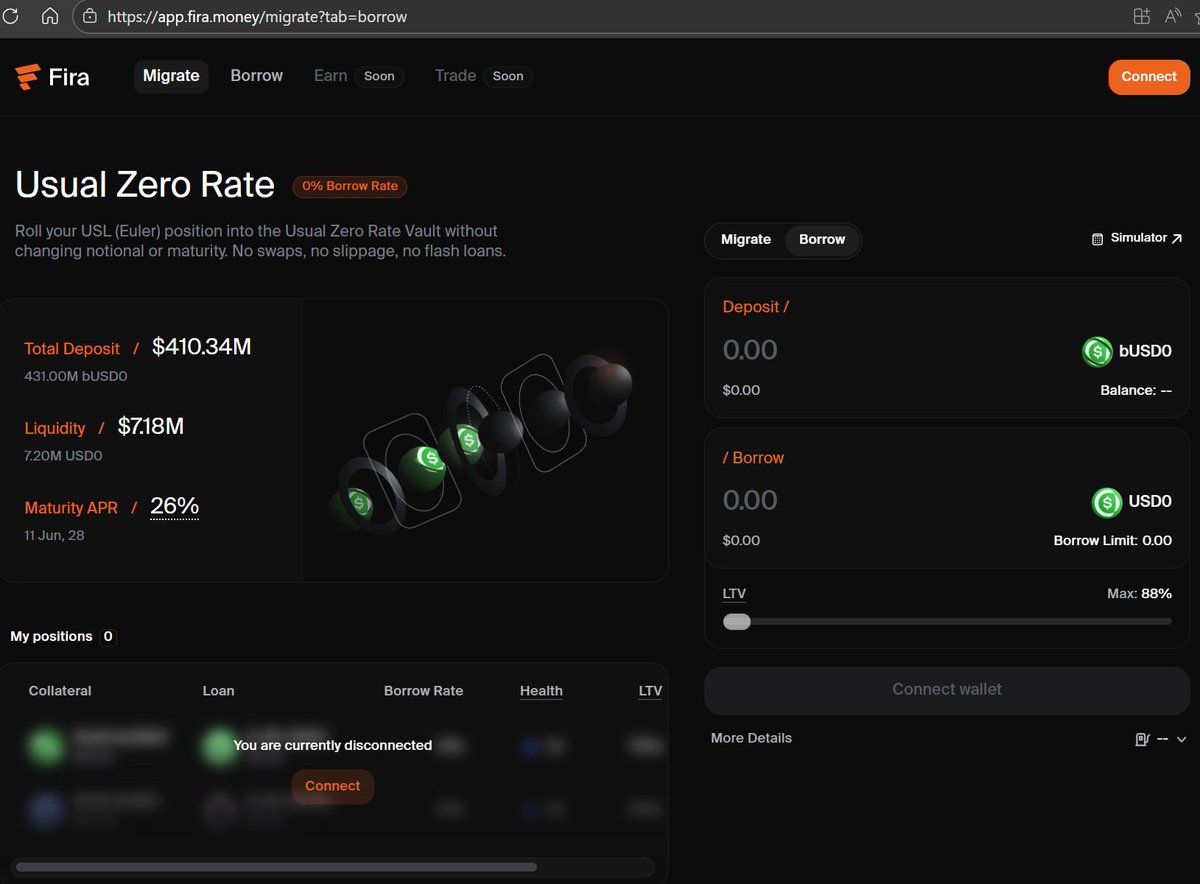Click the 0% Borrow Rate badge
This screenshot has height=884, width=1200.
pyautogui.click(x=350, y=186)
